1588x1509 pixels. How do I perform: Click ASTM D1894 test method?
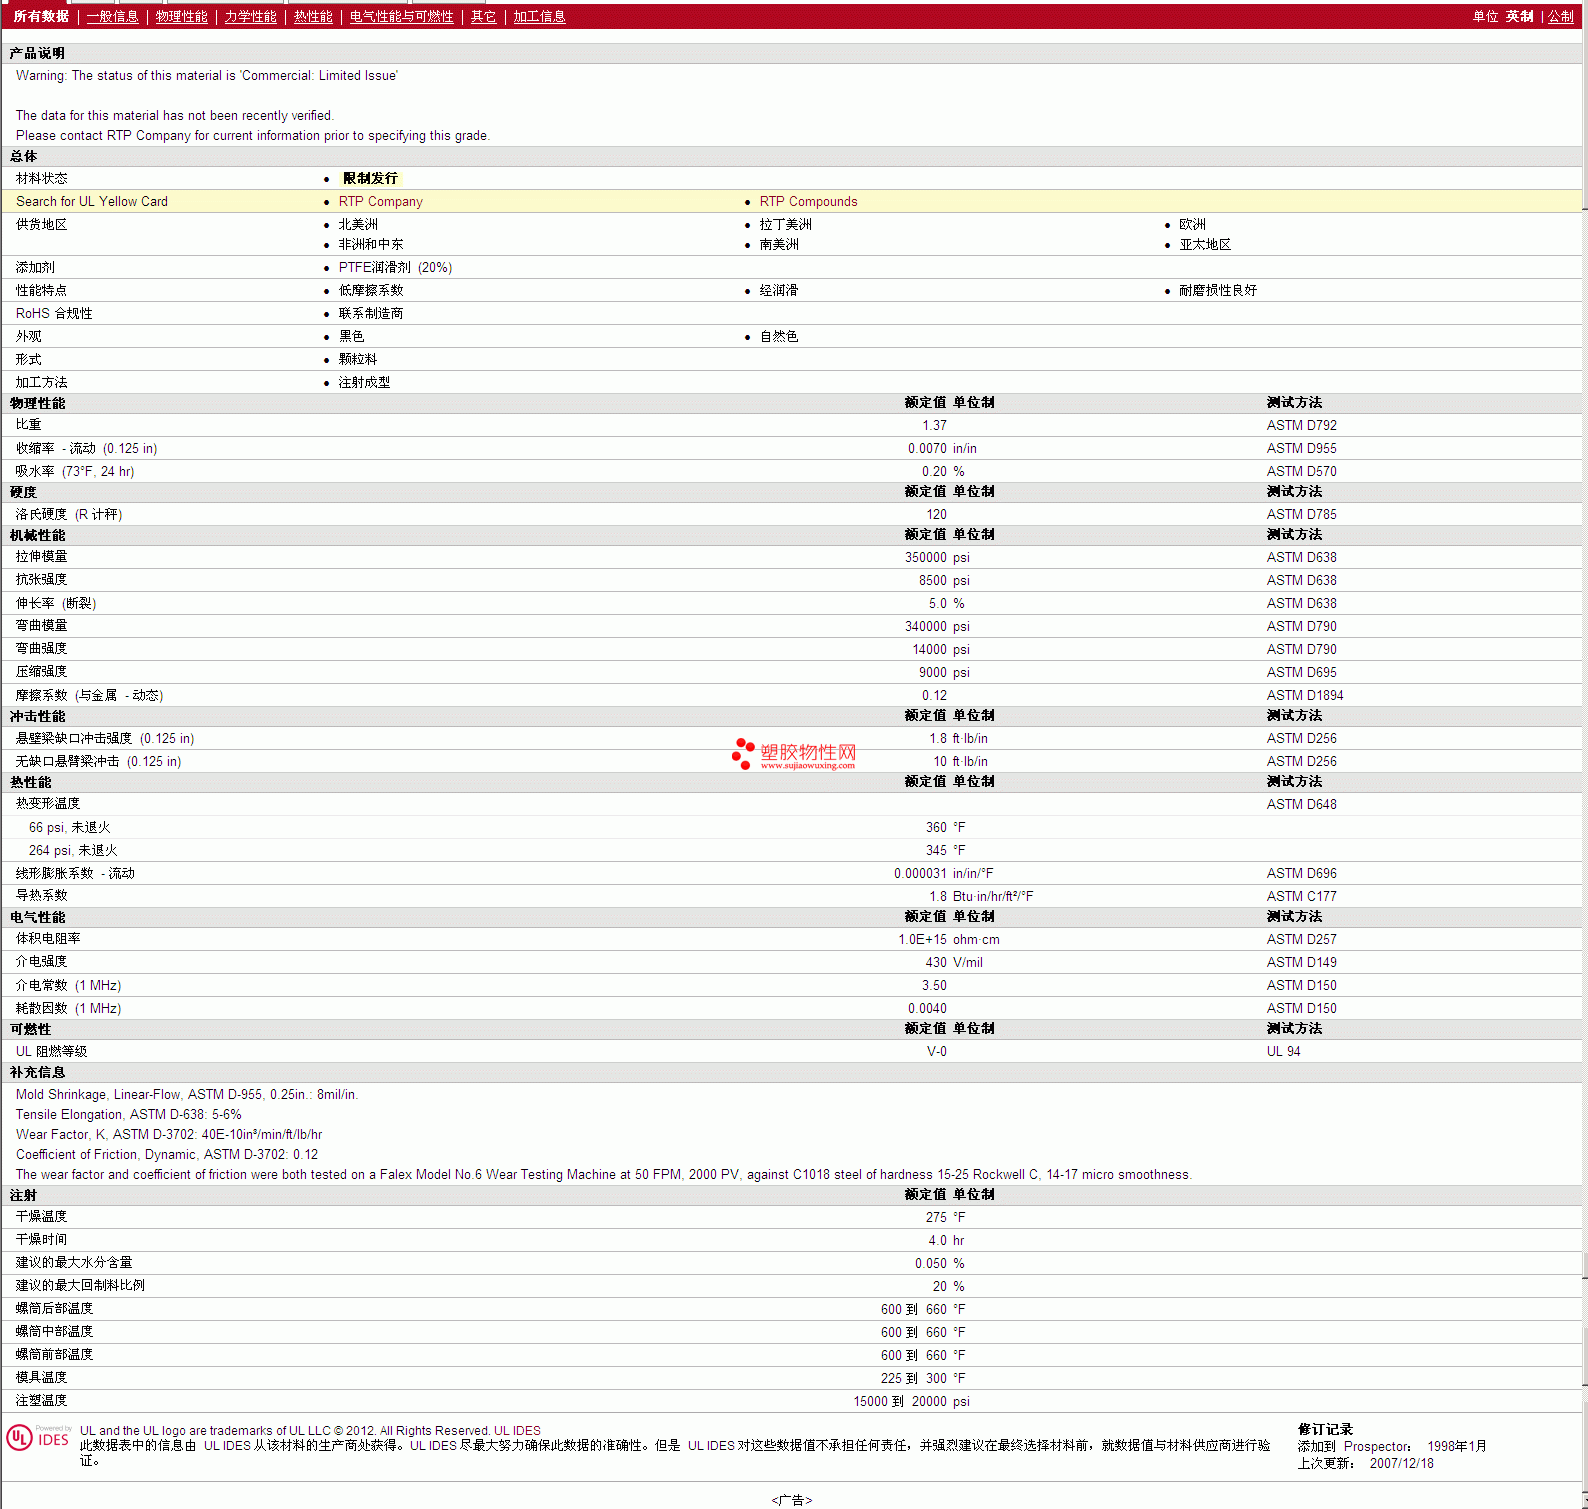[1305, 696]
